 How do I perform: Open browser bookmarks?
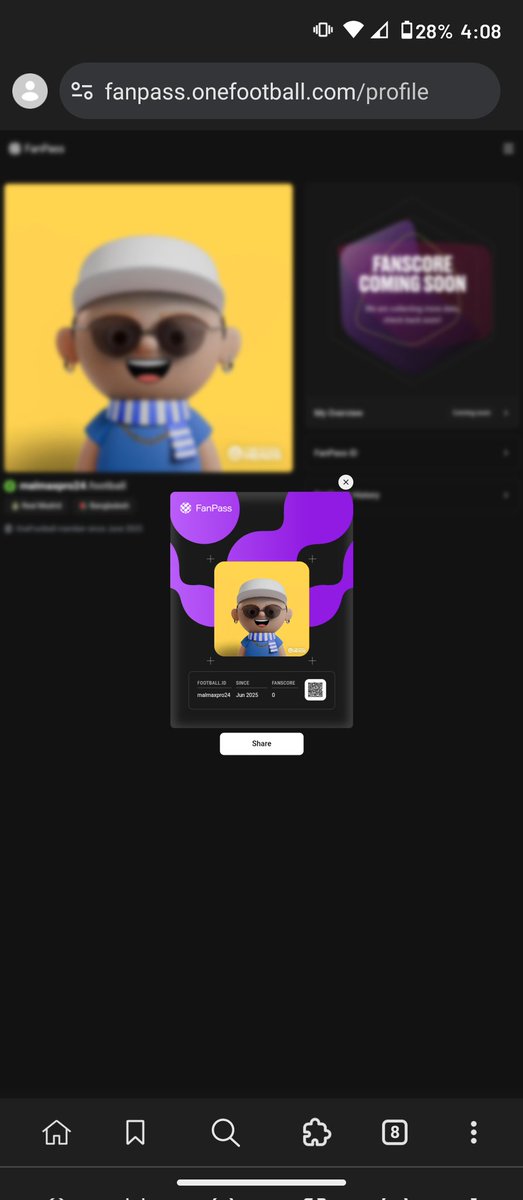coord(135,1132)
